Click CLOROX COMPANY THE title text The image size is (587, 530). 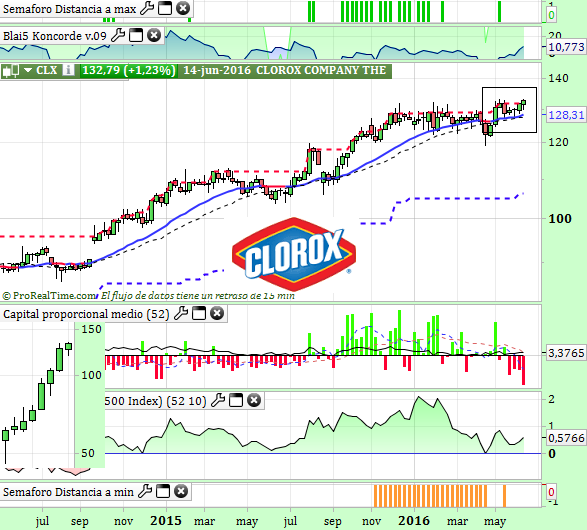pyautogui.click(x=321, y=70)
